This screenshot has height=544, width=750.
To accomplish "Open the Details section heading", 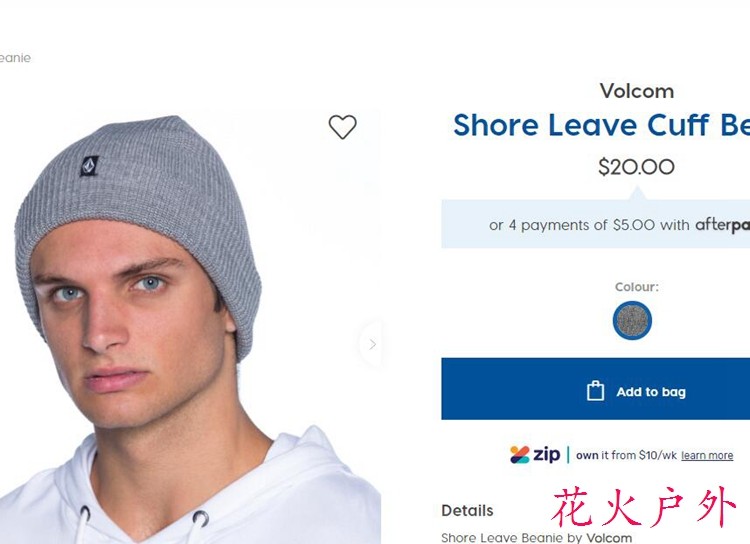I will point(467,511).
